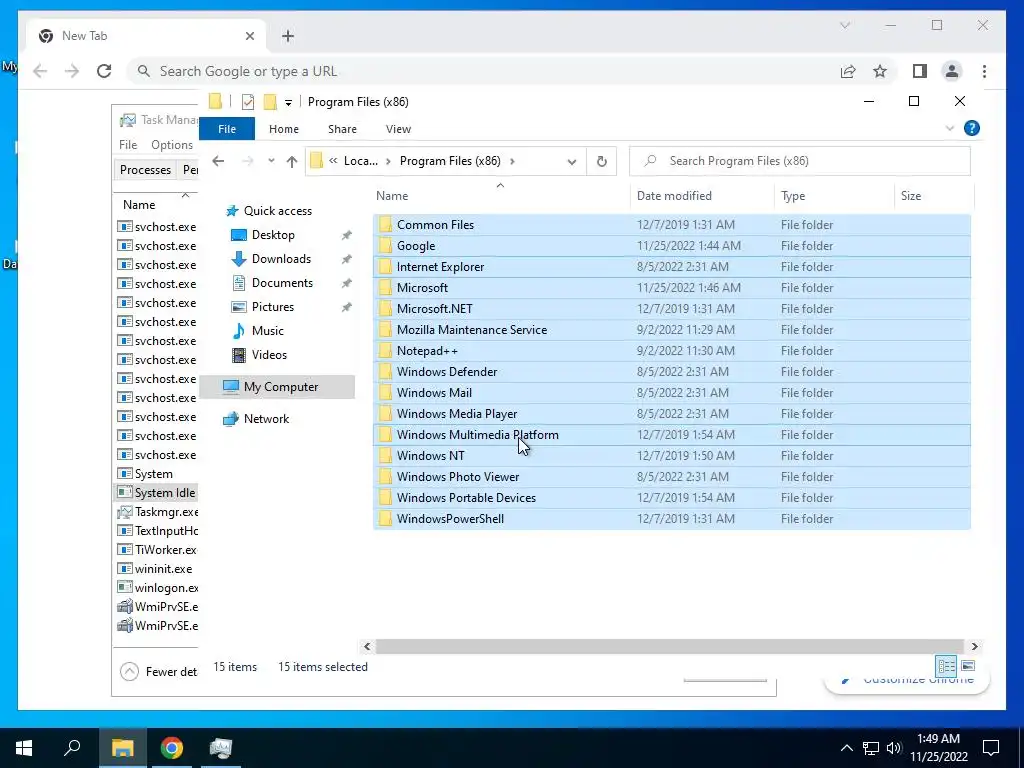Select the Windows NT folder icon
Image resolution: width=1024 pixels, height=768 pixels.
[x=385, y=456]
